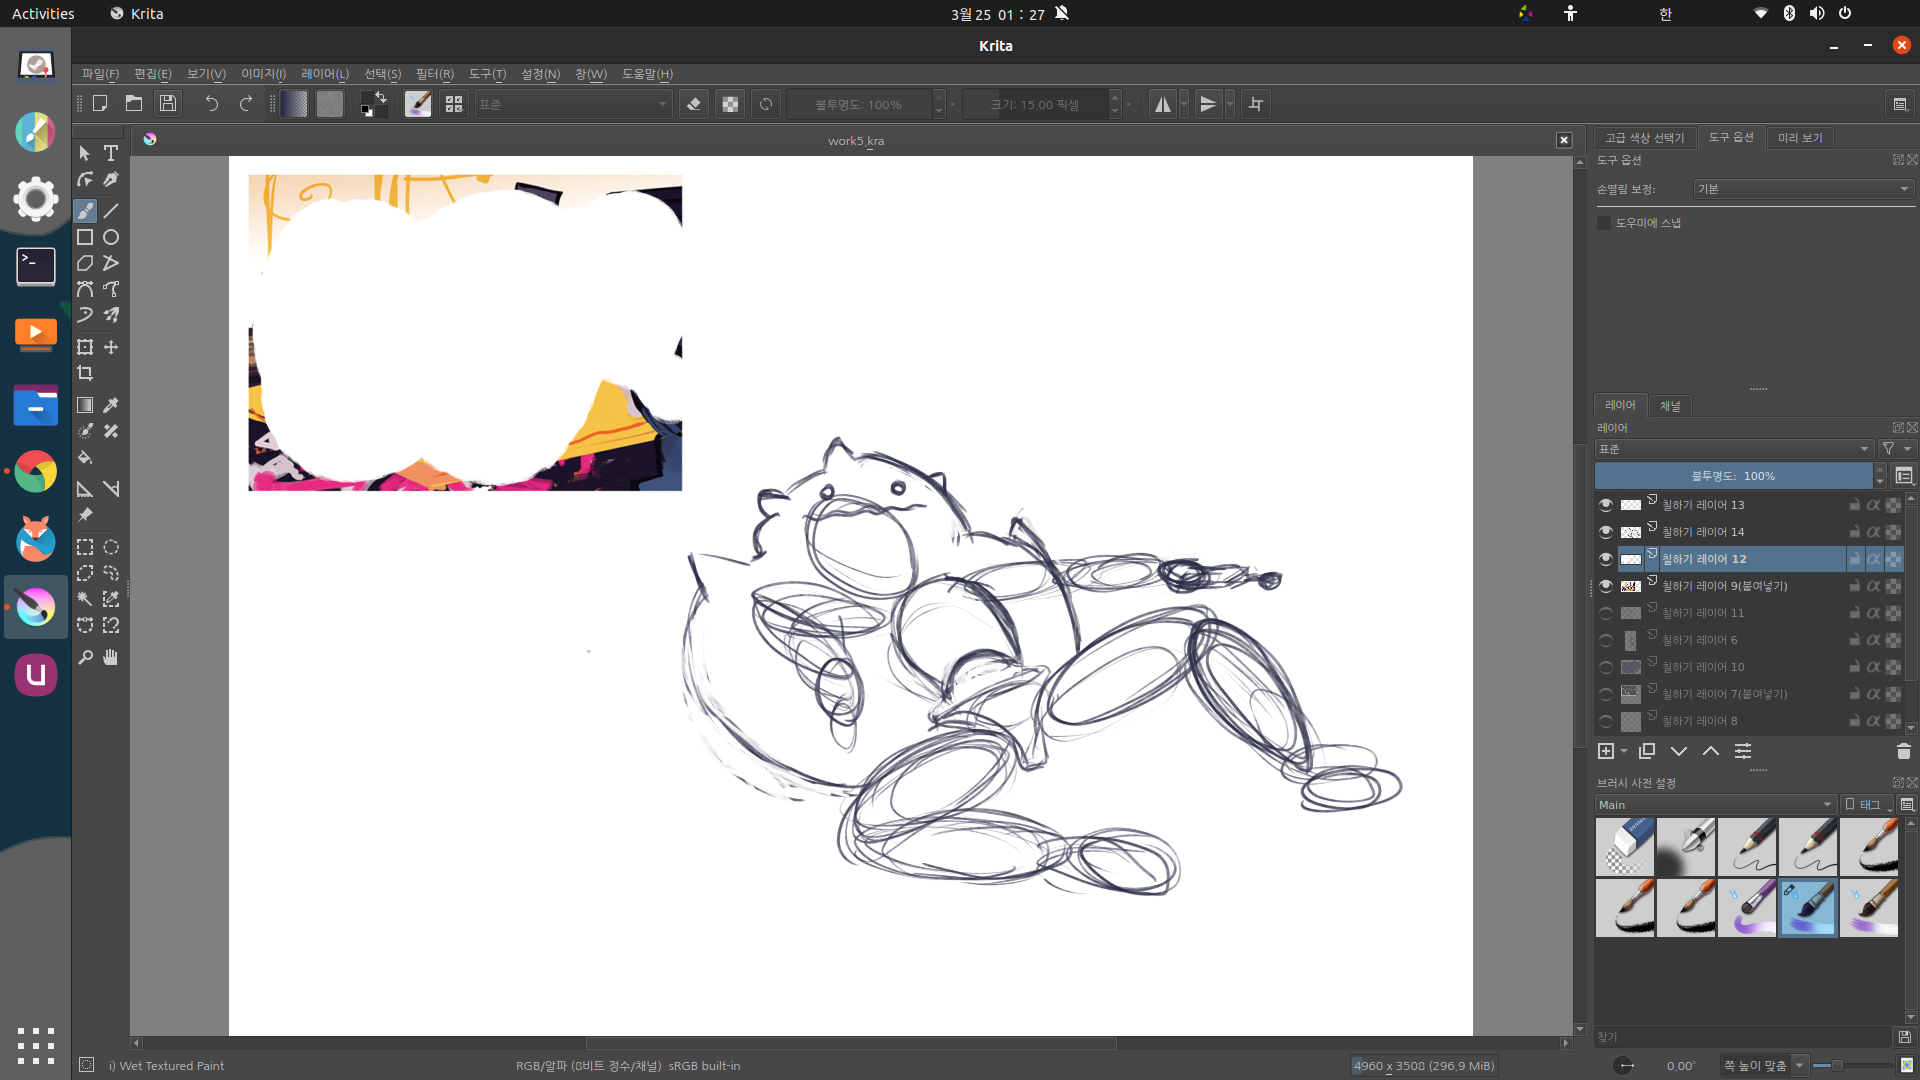This screenshot has height=1080, width=1920.
Task: Select the Rectangular Selection tool
Action: pos(85,547)
